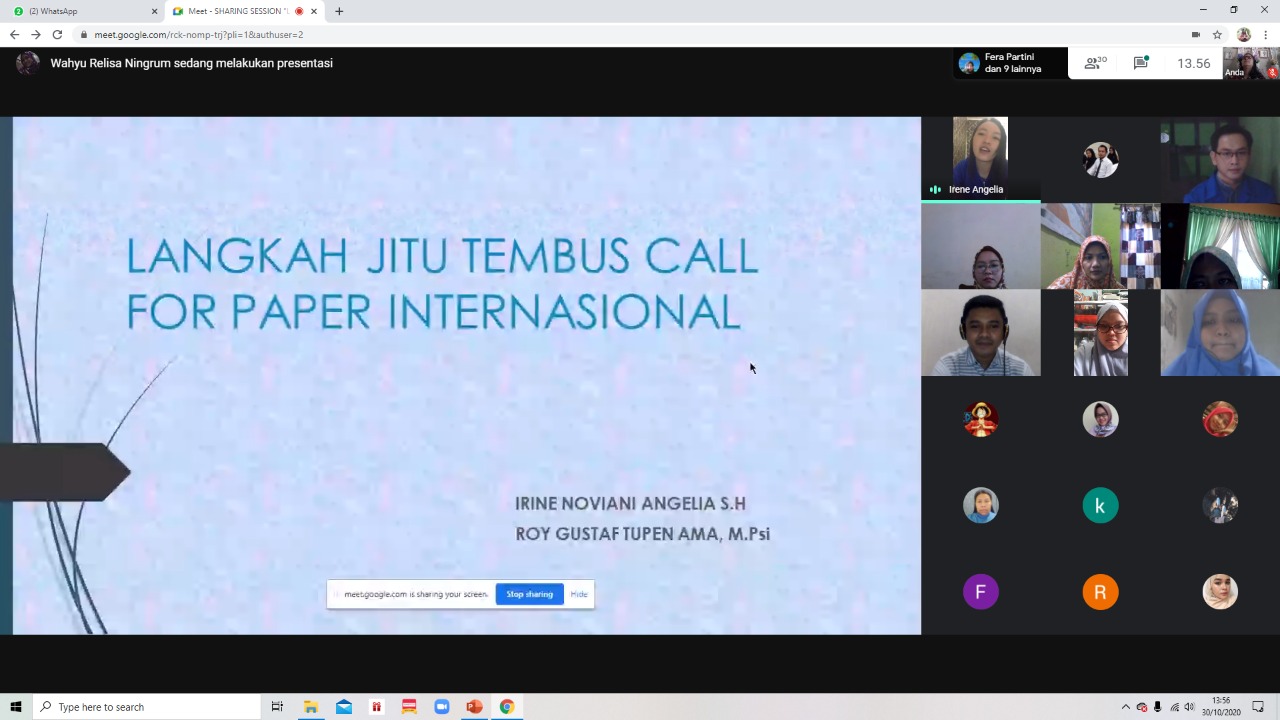Click the 'IRINE NOVIANI ANGELIA S.H' text on slide
The width and height of the screenshot is (1280, 720).
[x=630, y=503]
